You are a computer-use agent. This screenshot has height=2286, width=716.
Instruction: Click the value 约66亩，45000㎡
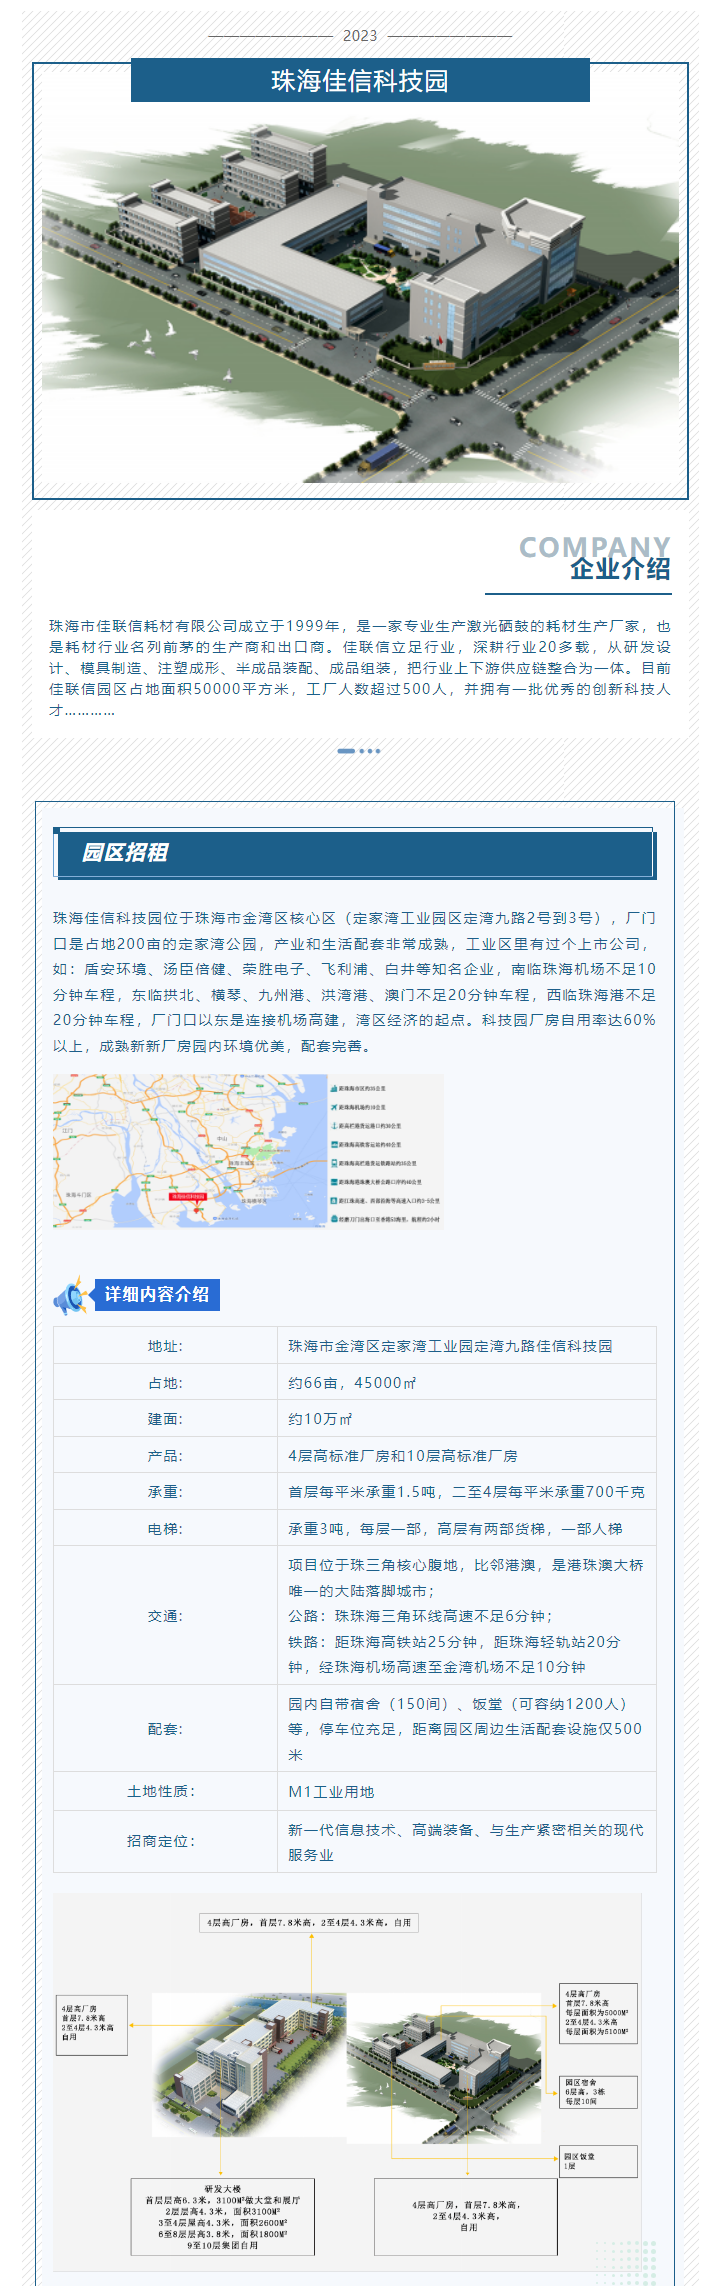[x=352, y=1383]
